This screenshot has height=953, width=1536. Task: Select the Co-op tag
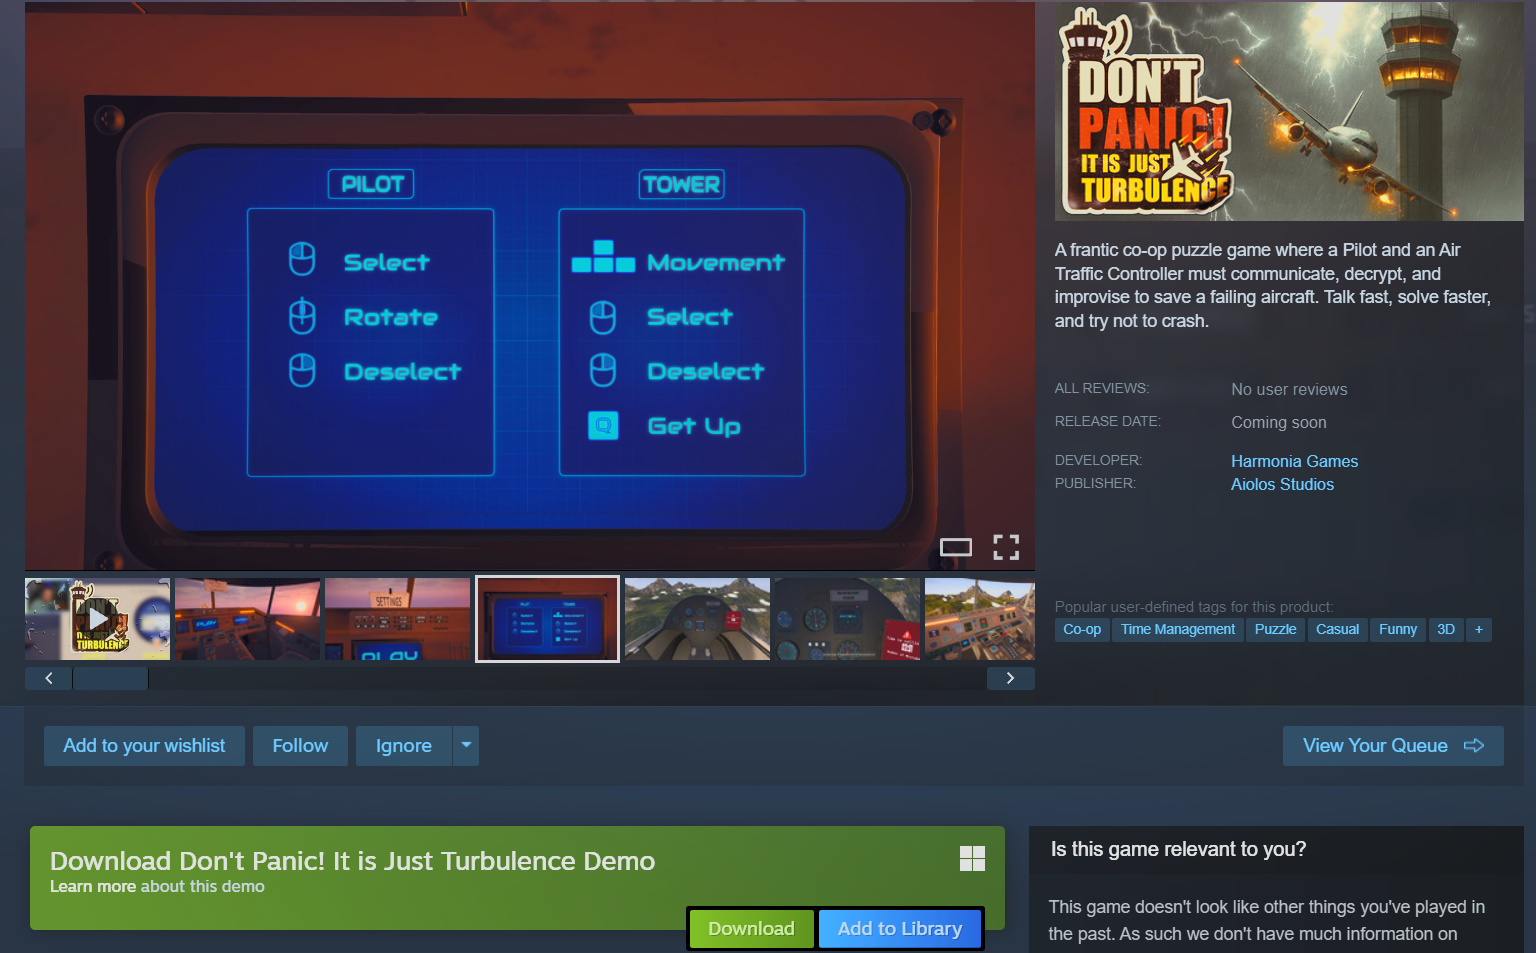1082,629
